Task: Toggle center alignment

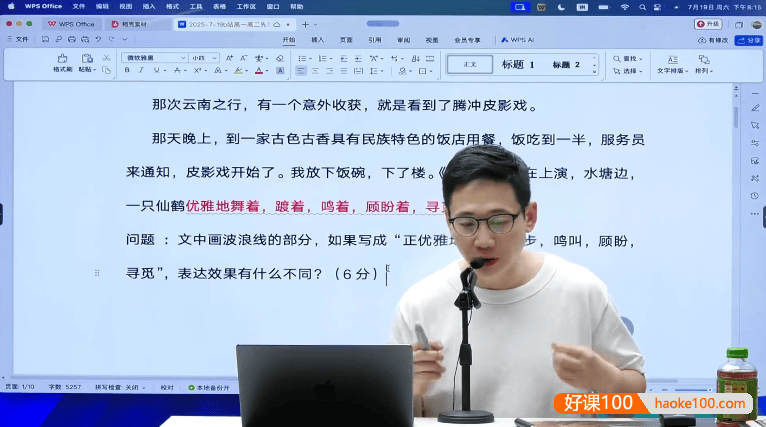Action: (x=315, y=71)
